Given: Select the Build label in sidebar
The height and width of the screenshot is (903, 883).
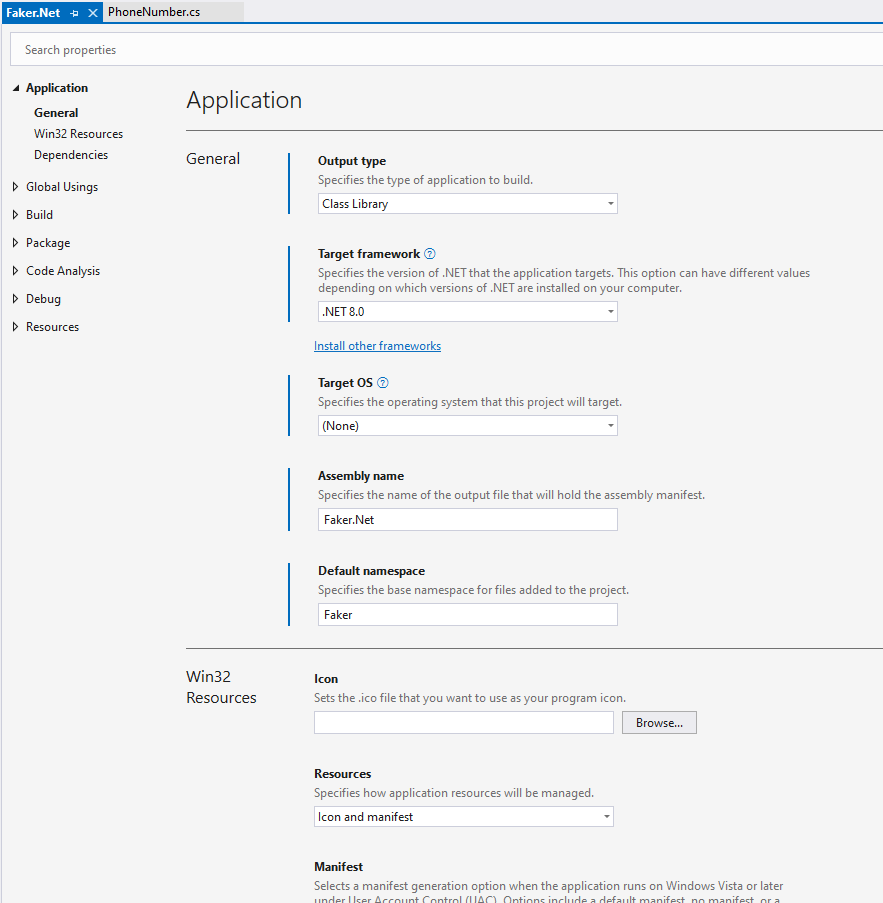Looking at the screenshot, I should tap(39, 215).
